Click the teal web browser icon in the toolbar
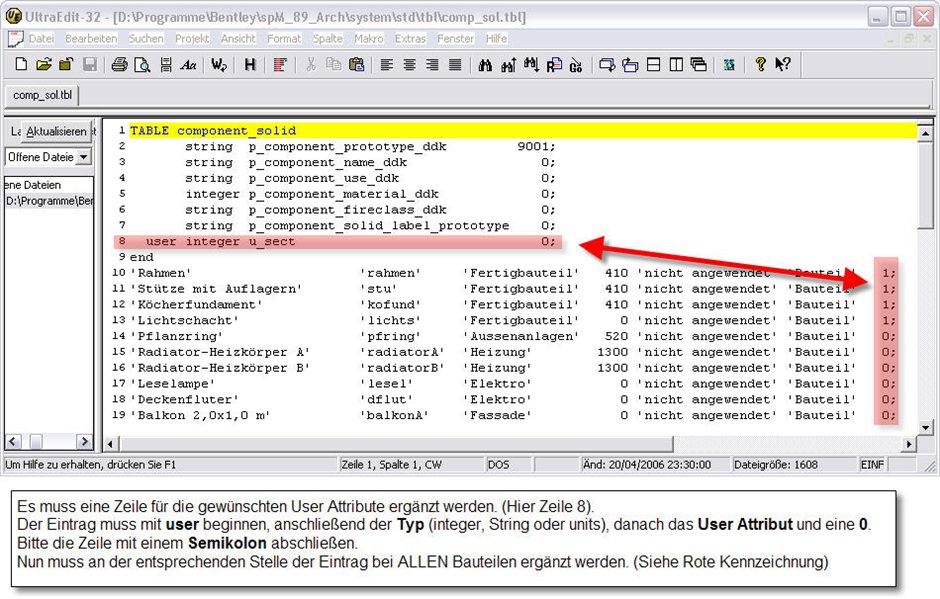 pyautogui.click(x=729, y=64)
